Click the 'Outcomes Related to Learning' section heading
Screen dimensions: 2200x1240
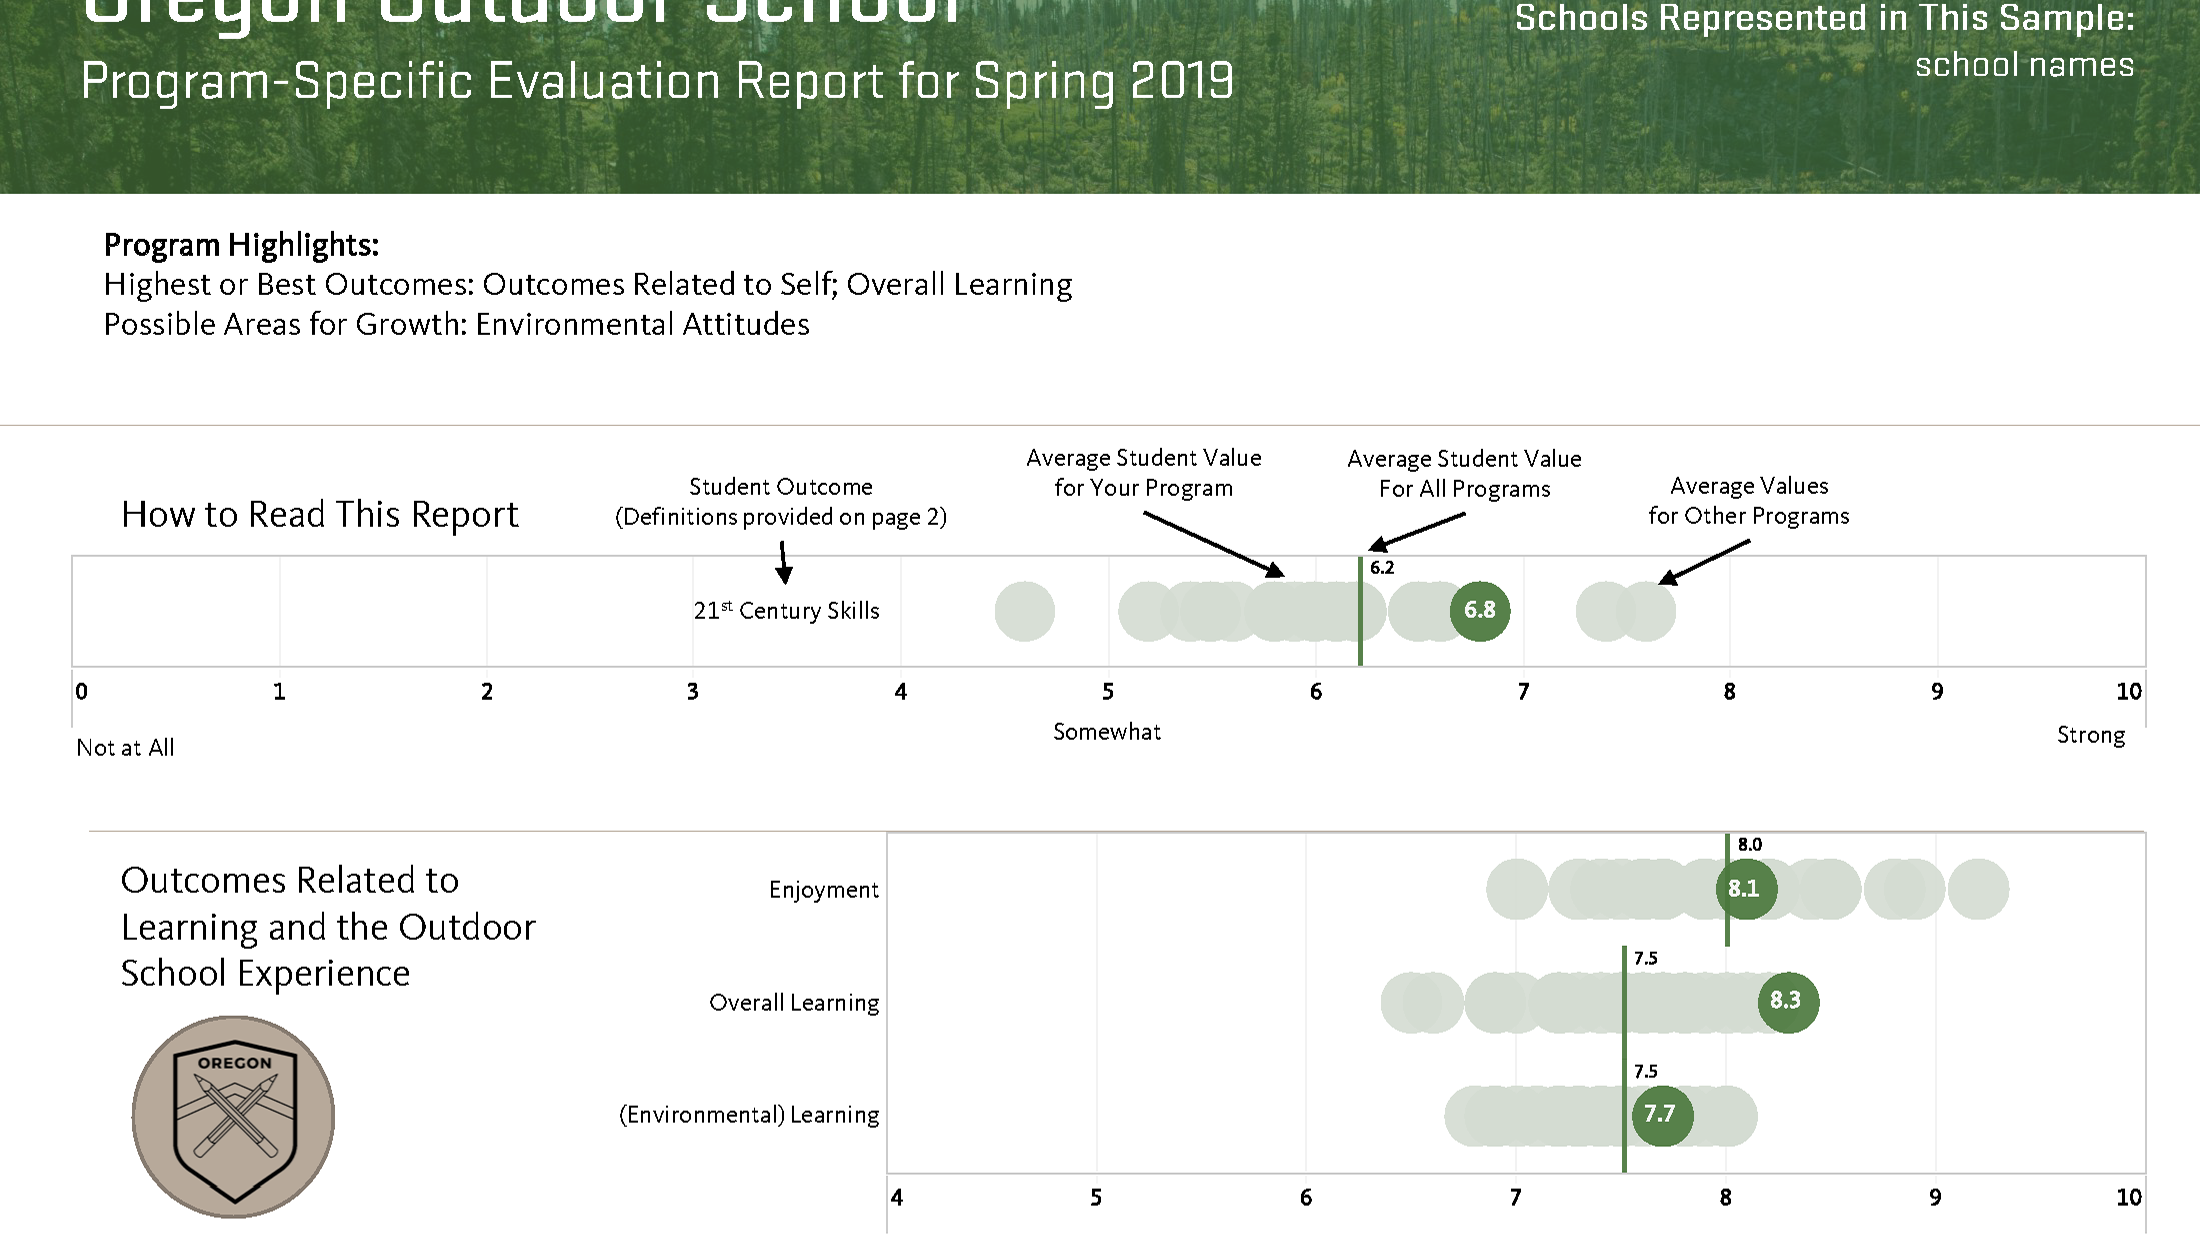[328, 927]
